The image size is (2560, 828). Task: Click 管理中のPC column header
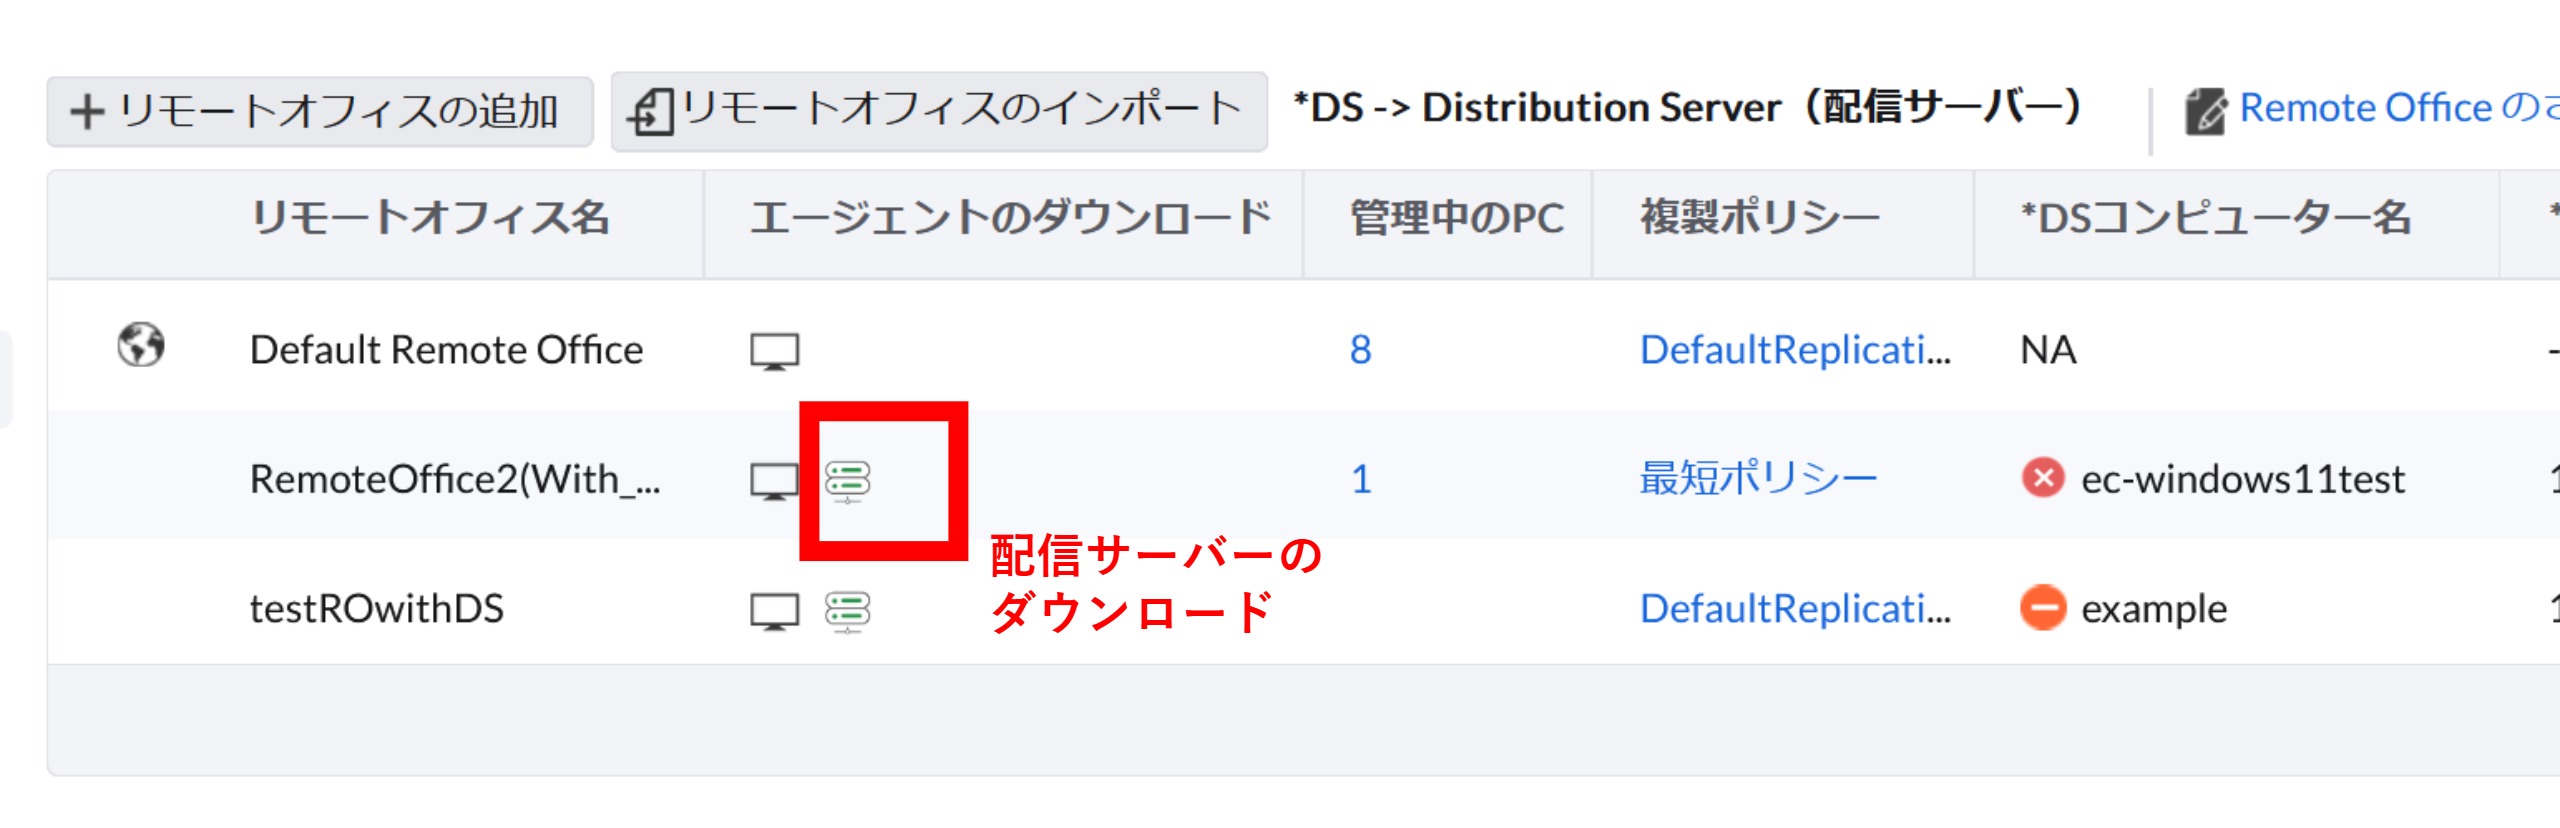(x=1456, y=218)
